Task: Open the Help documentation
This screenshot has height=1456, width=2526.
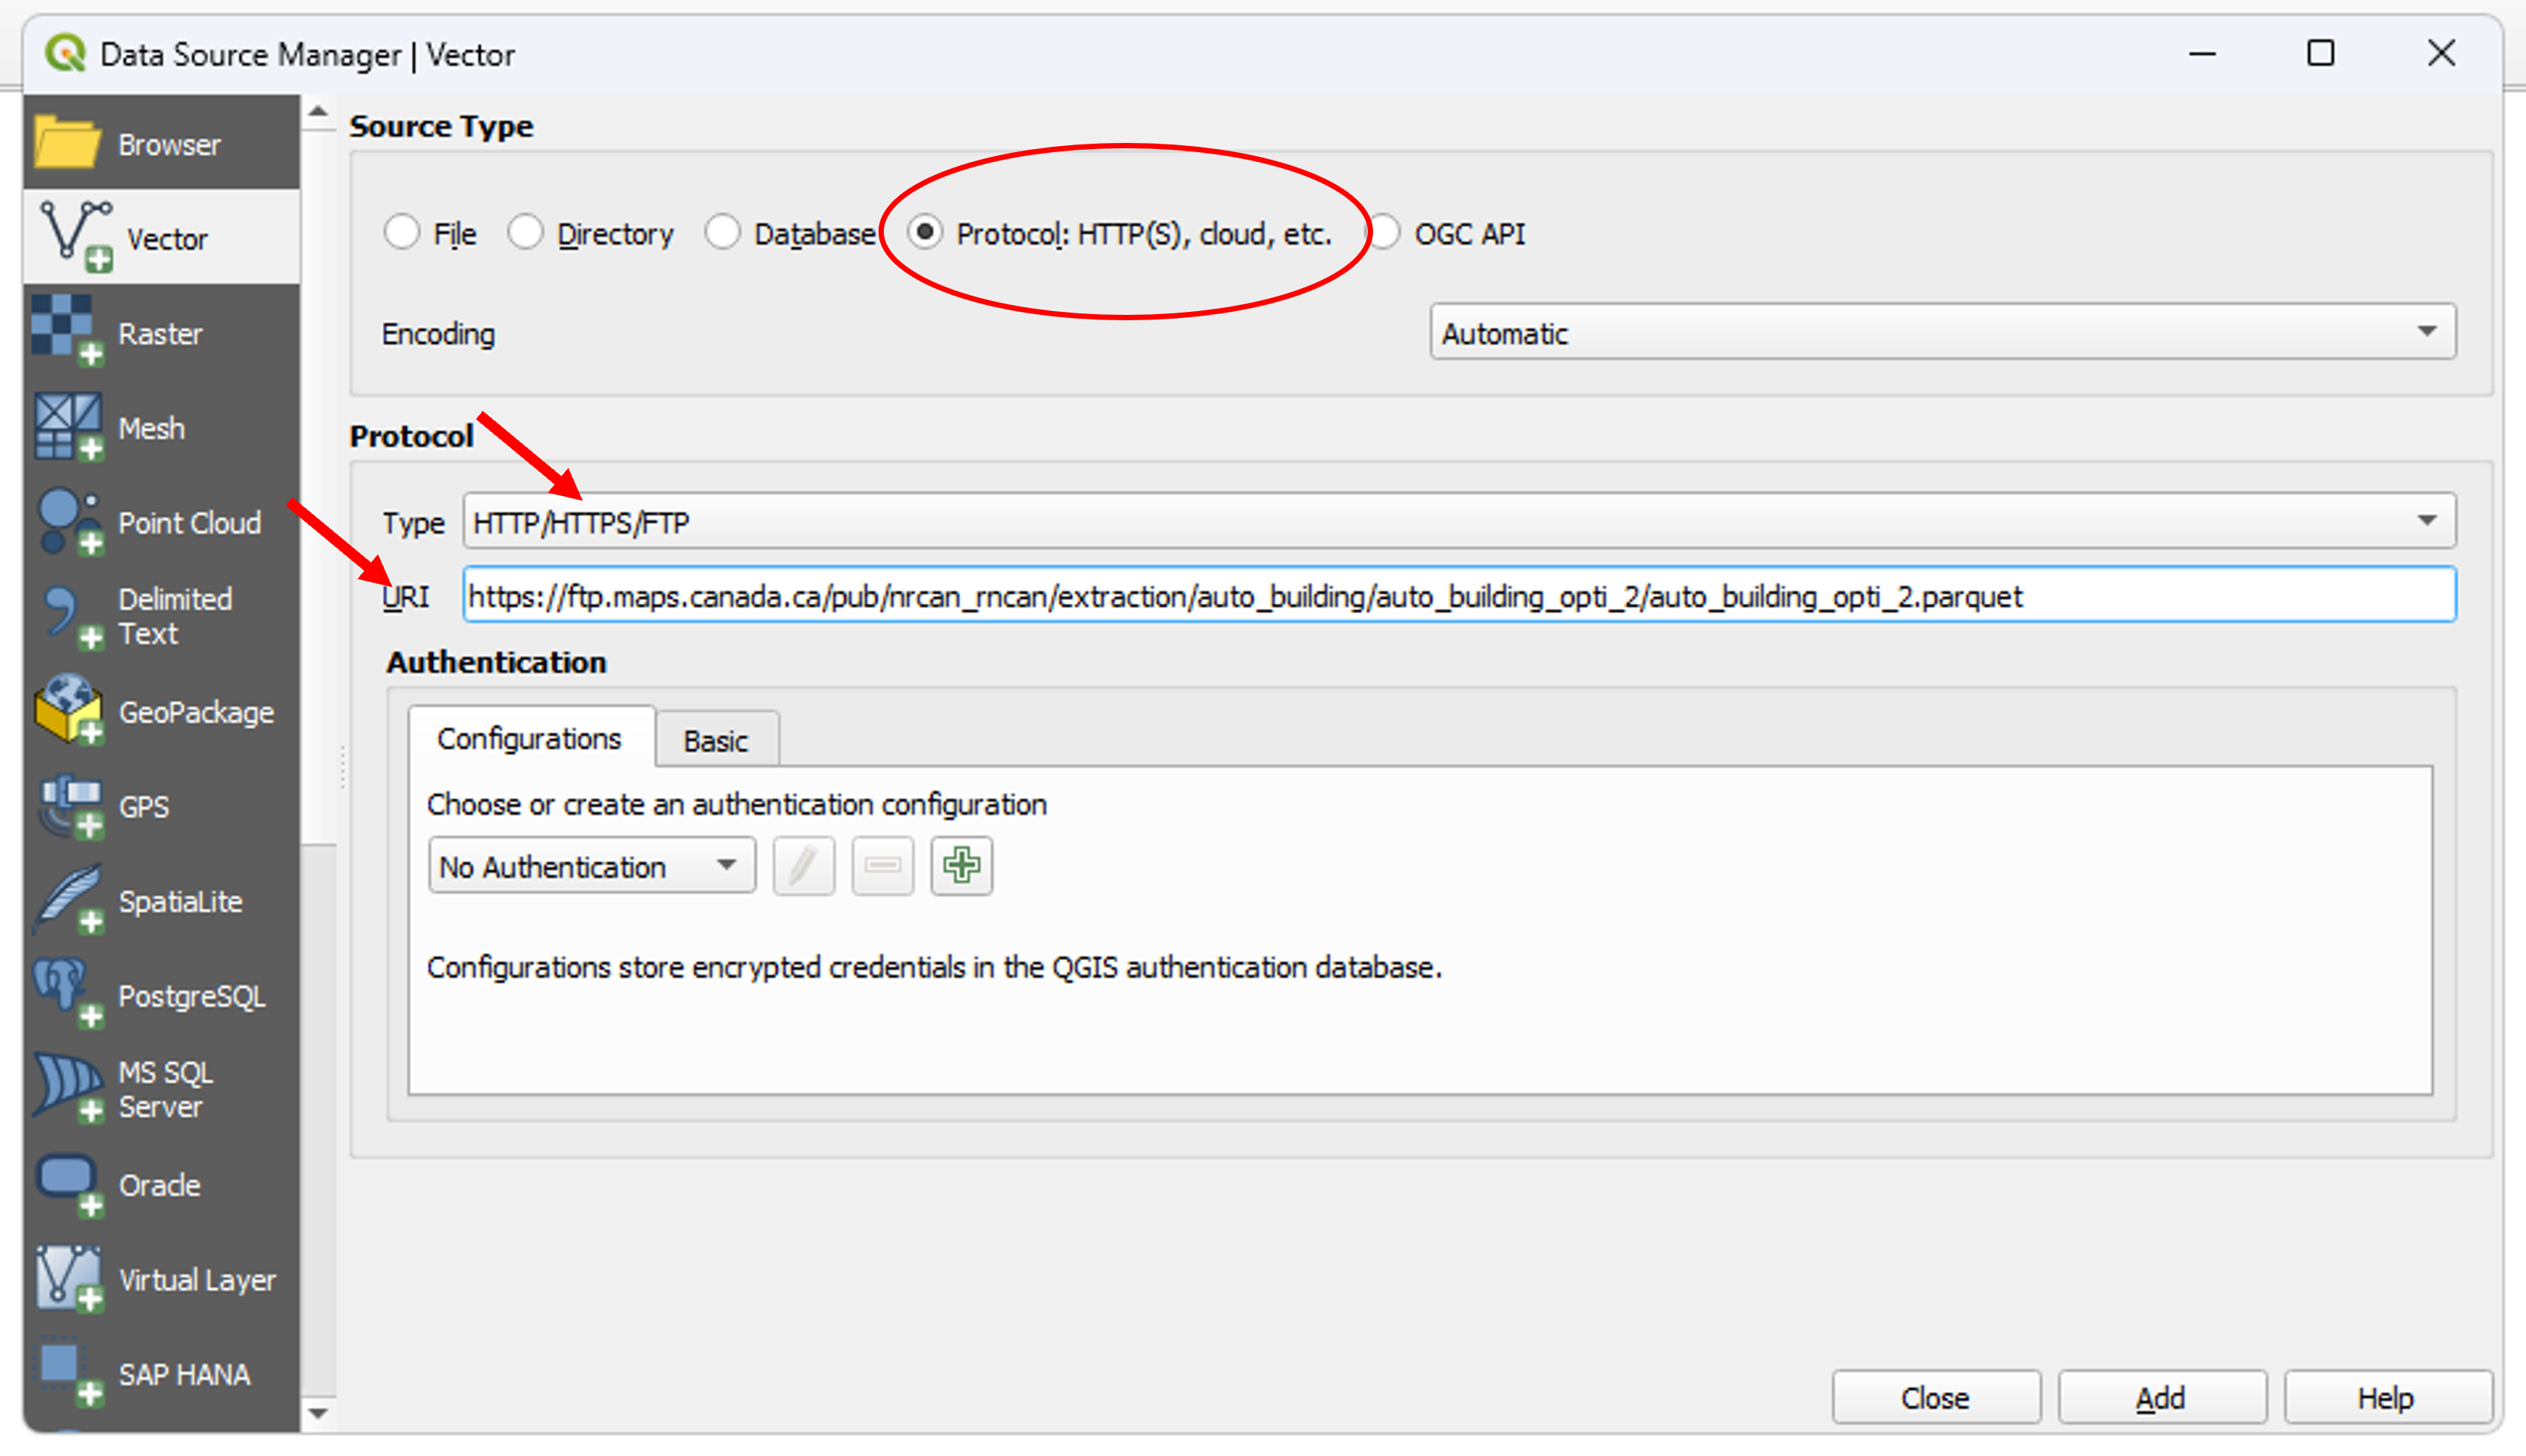Action: click(2385, 1397)
